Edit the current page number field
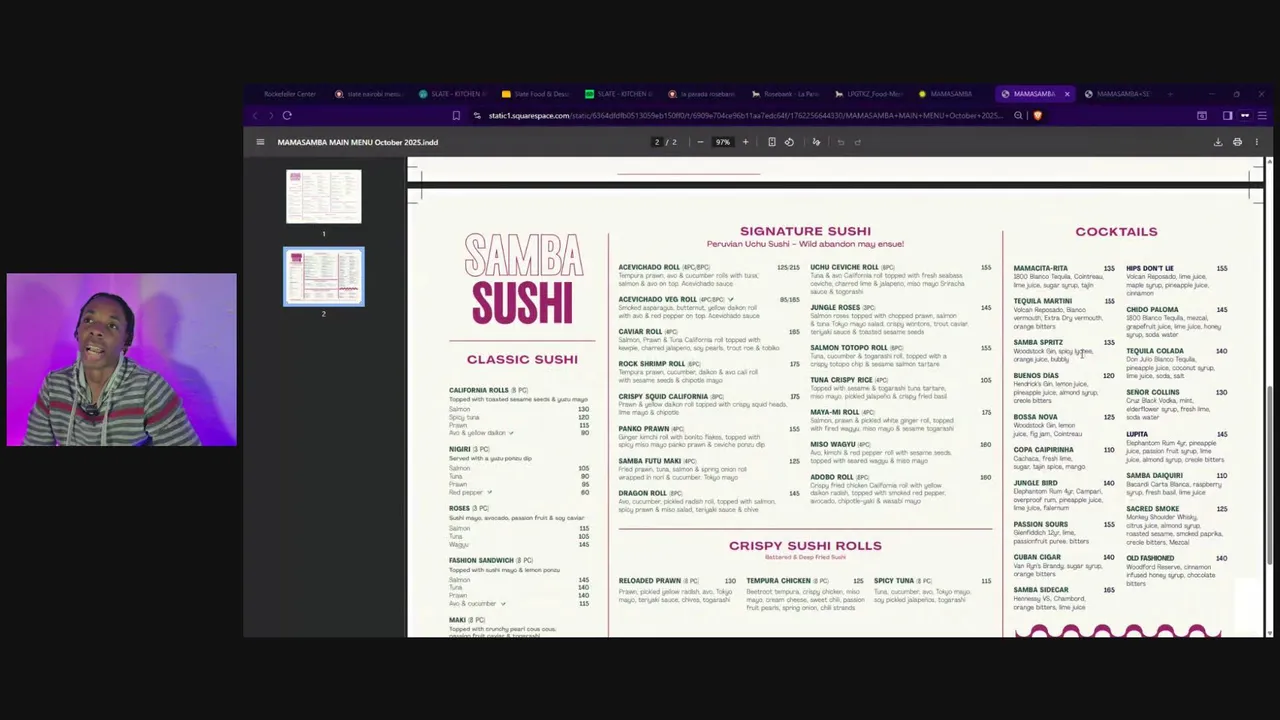 click(657, 142)
